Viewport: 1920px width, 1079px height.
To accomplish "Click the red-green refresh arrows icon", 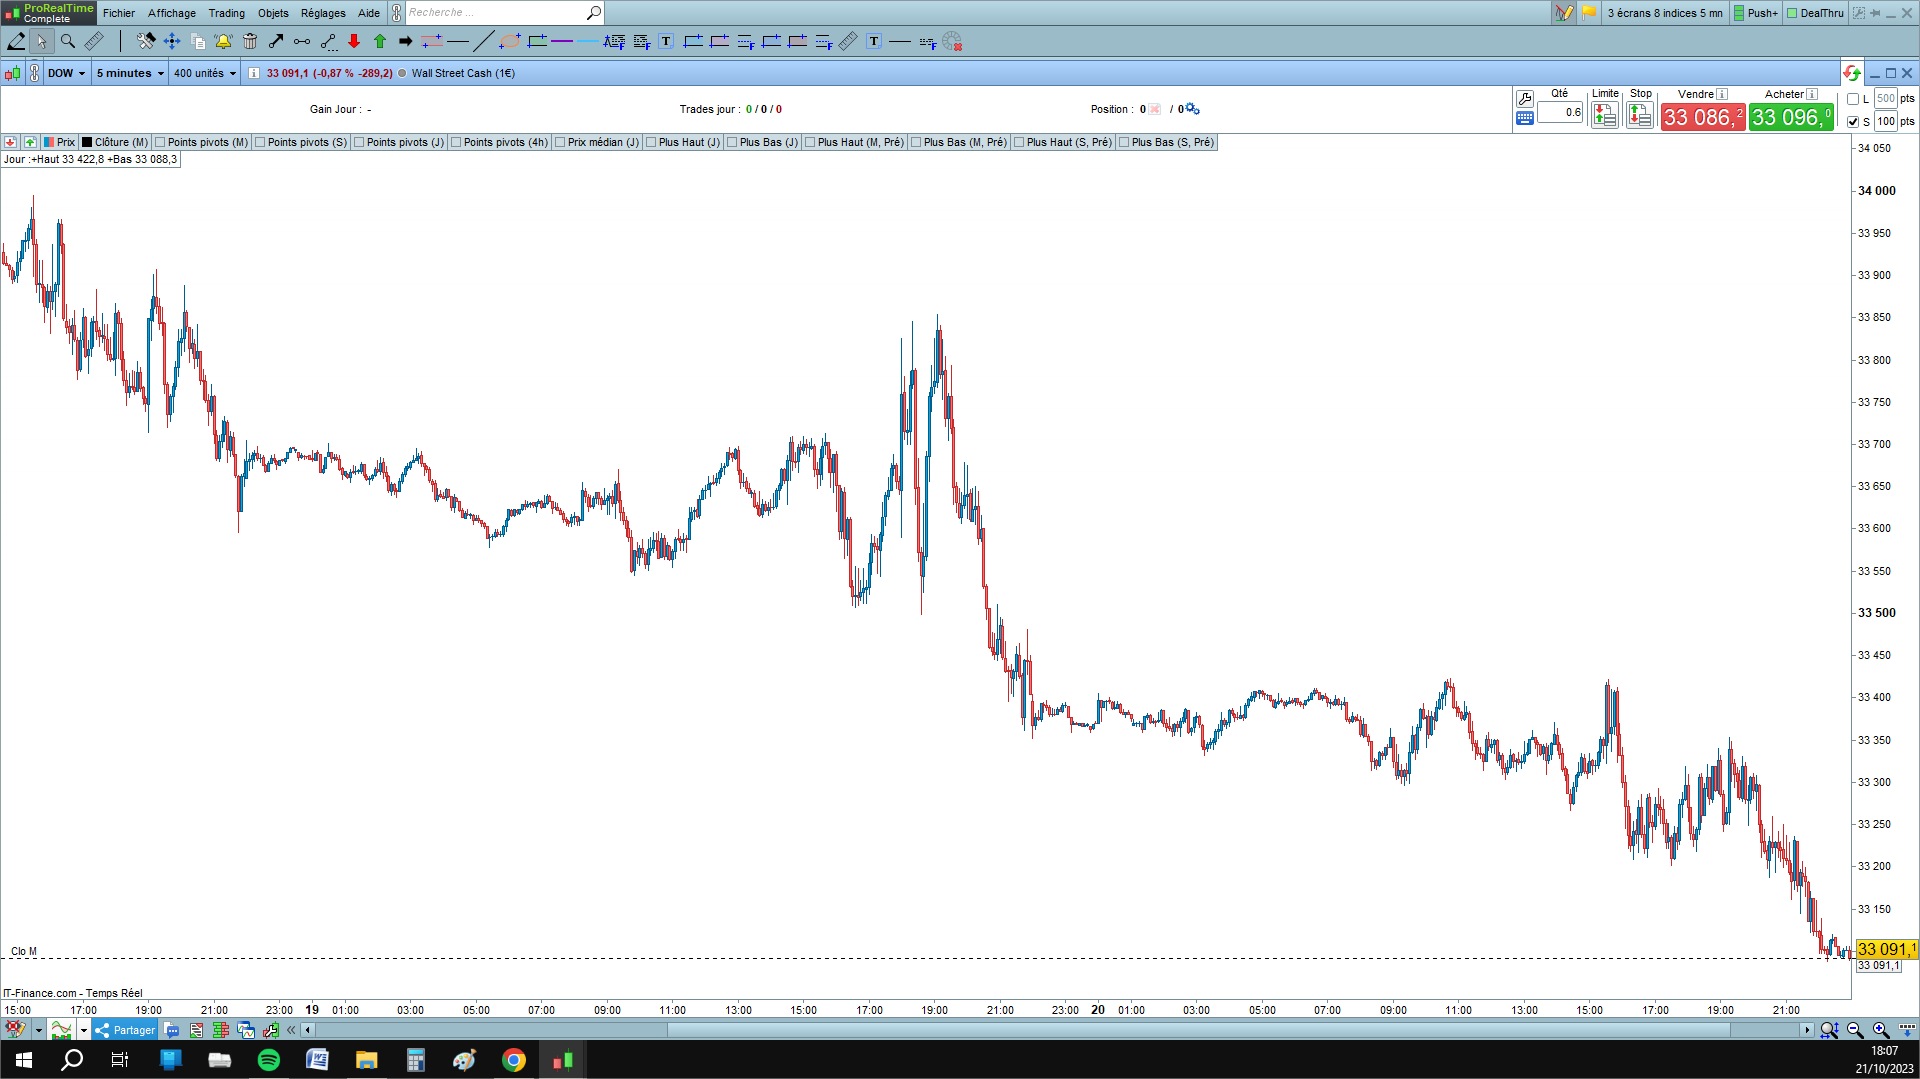I will pos(1852,73).
